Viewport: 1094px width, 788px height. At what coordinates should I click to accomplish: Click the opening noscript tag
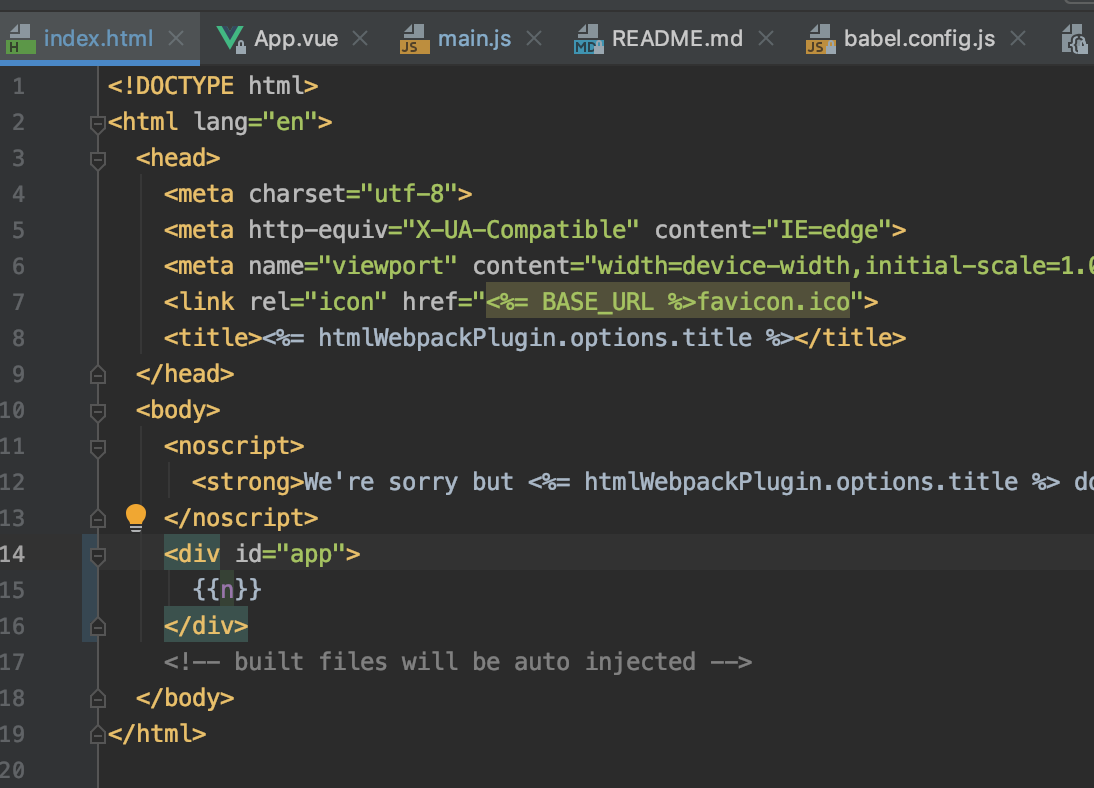point(234,446)
